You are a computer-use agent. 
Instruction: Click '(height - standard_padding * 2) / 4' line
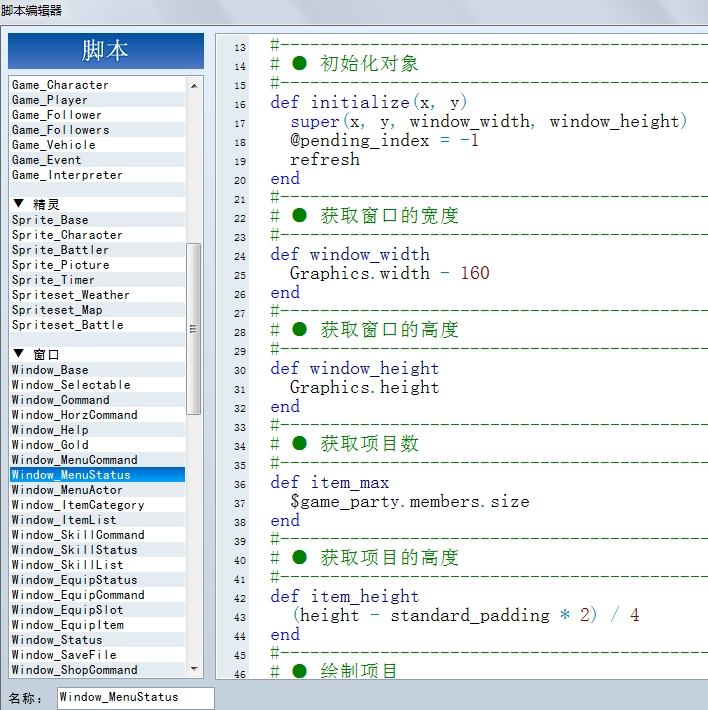(466, 616)
